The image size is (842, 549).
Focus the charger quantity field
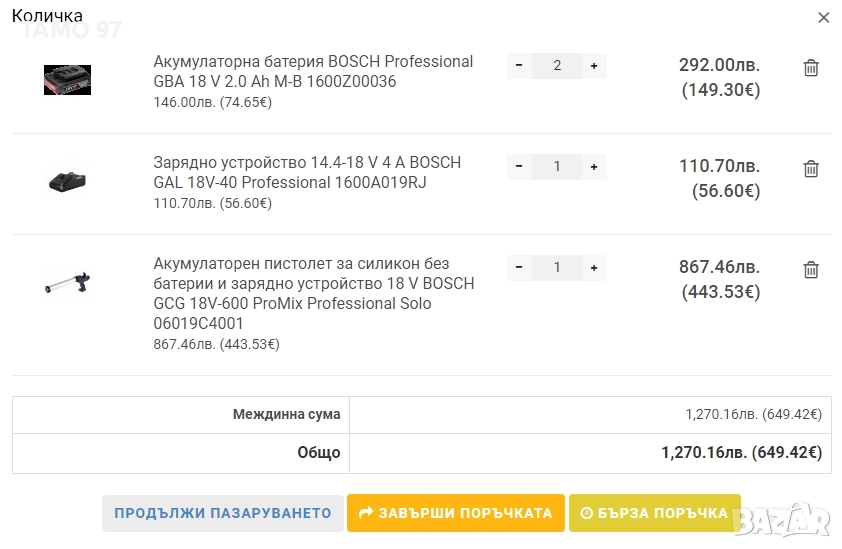coord(557,167)
